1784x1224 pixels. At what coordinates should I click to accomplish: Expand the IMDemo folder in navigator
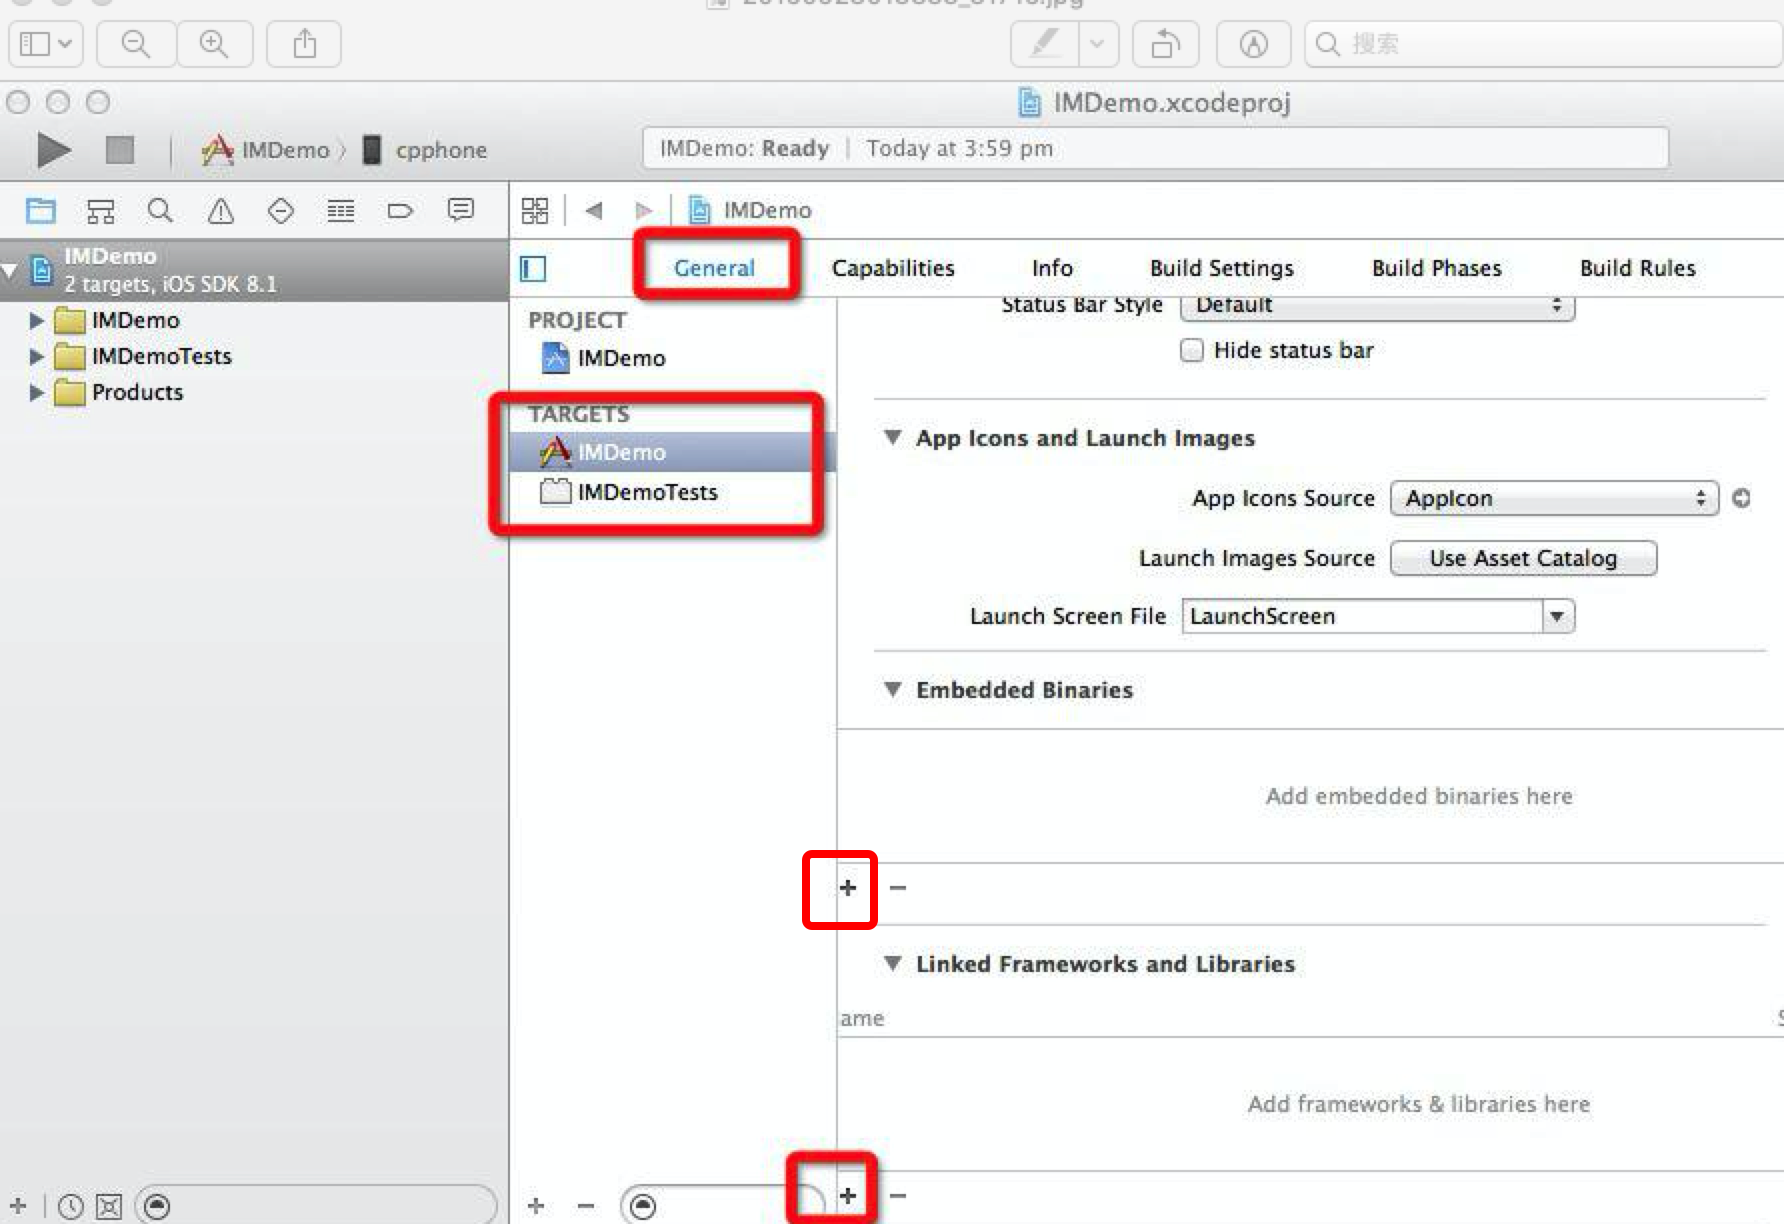tap(37, 321)
